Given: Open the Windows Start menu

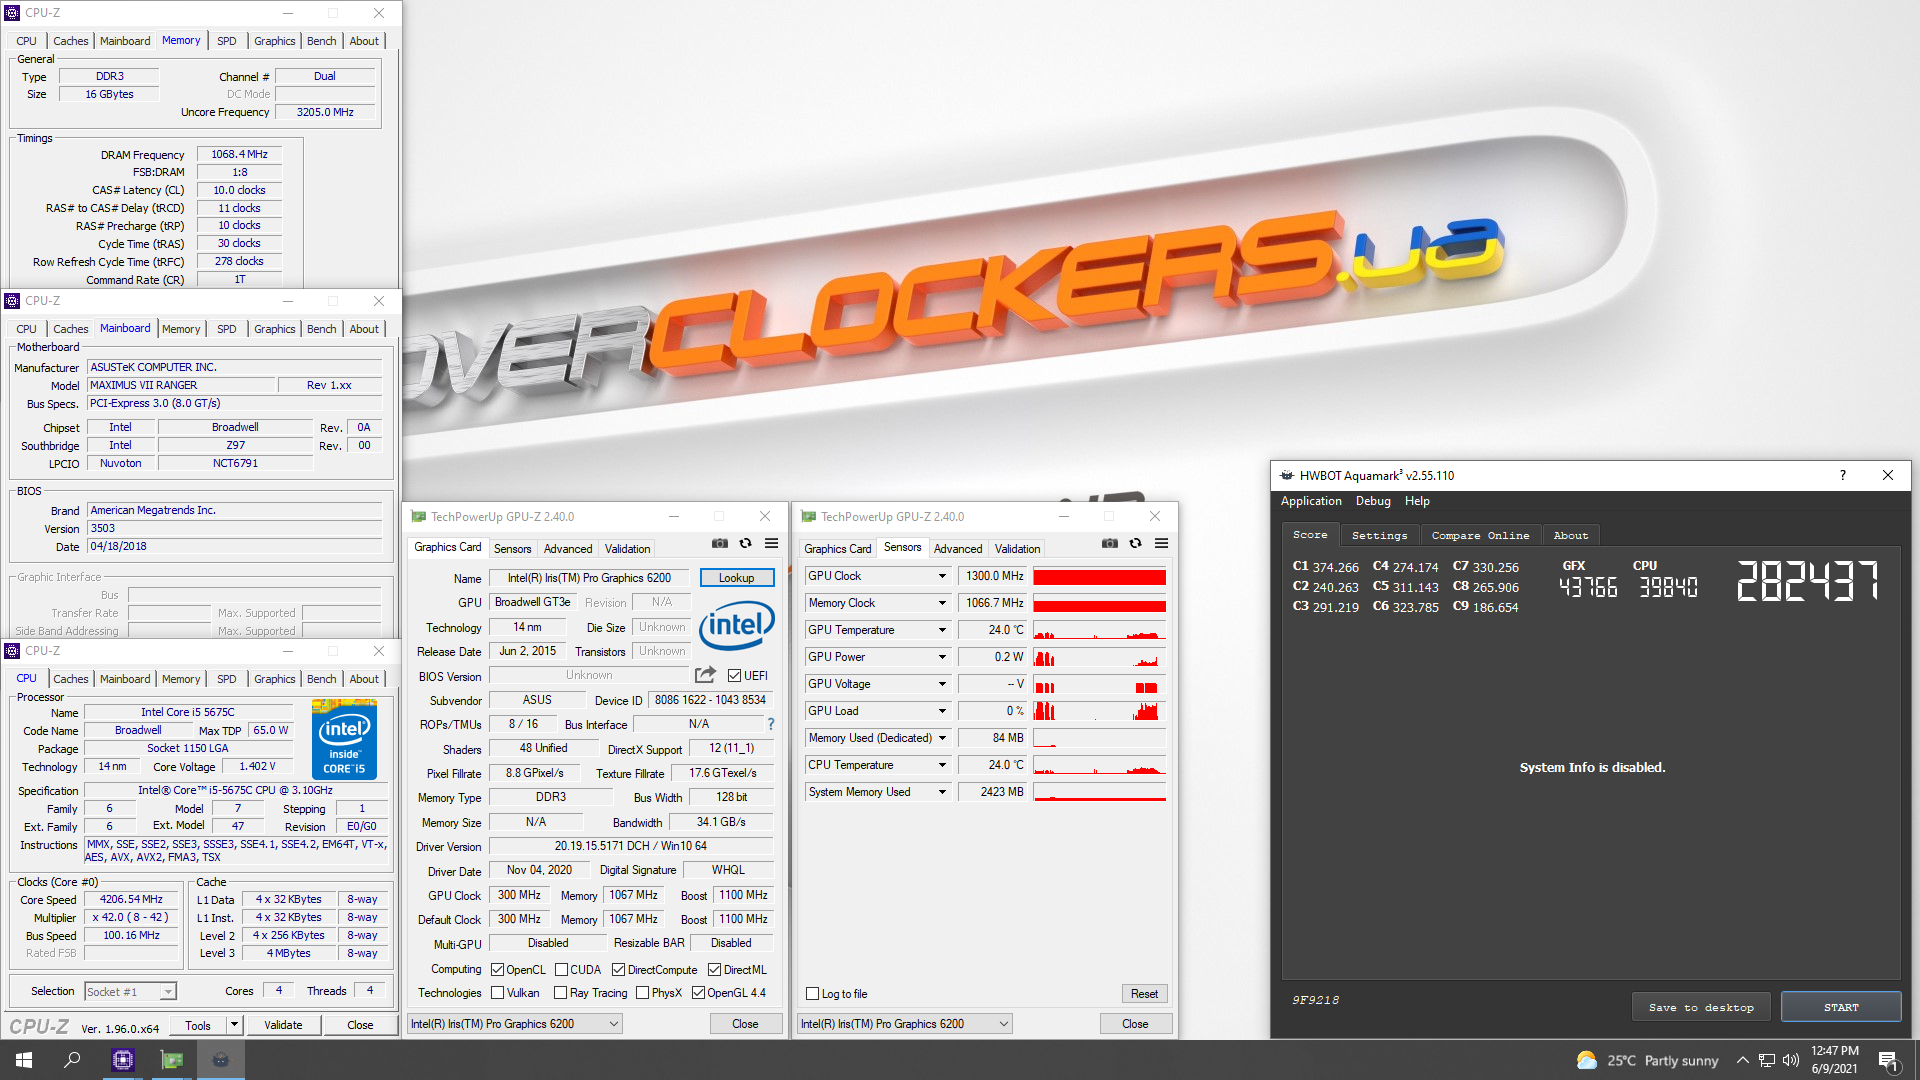Looking at the screenshot, I should click(x=24, y=1060).
